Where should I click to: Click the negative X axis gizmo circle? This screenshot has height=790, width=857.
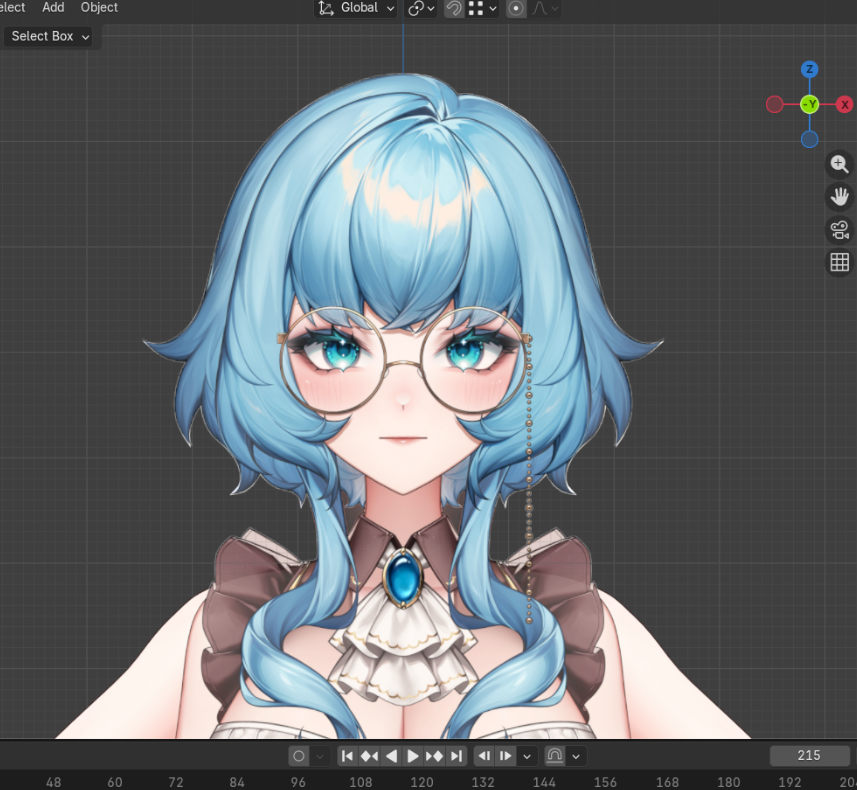(x=774, y=104)
